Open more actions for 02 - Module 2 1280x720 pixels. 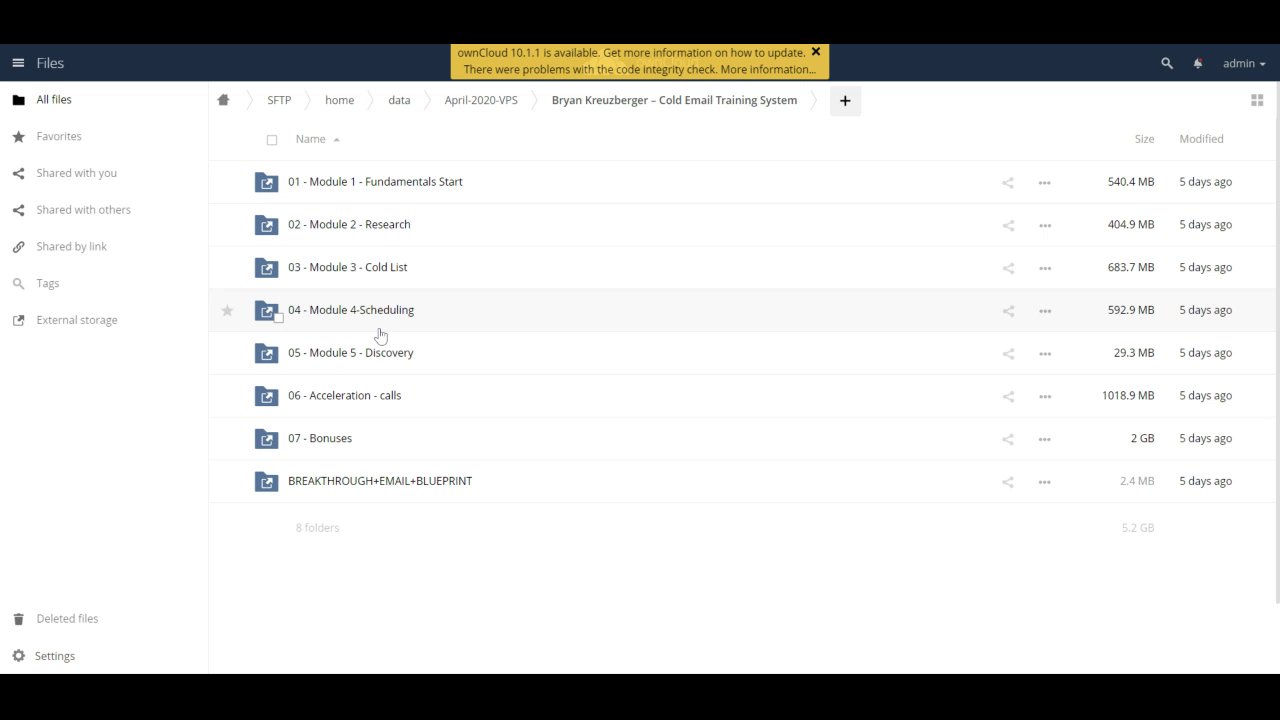(x=1045, y=226)
